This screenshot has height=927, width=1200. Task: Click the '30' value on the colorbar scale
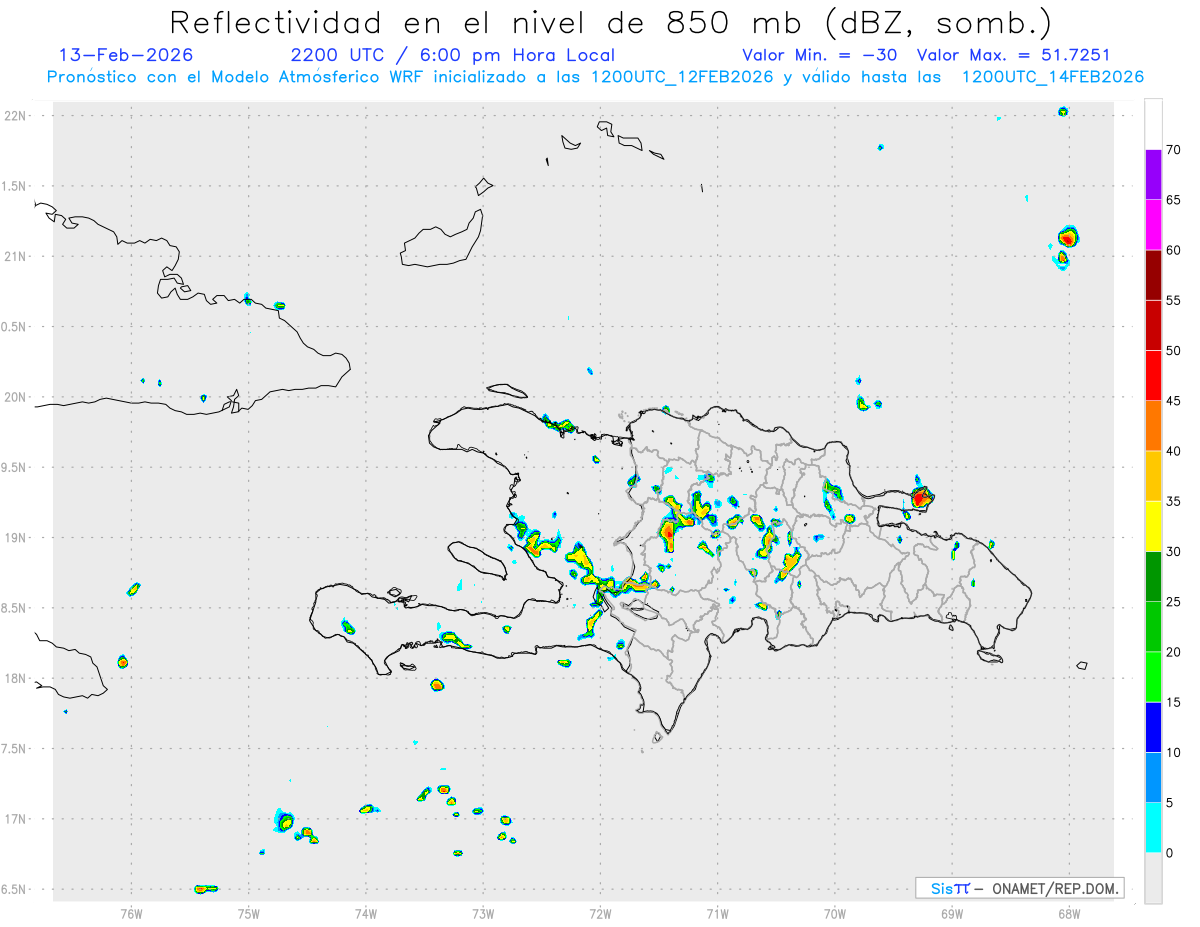[1175, 551]
